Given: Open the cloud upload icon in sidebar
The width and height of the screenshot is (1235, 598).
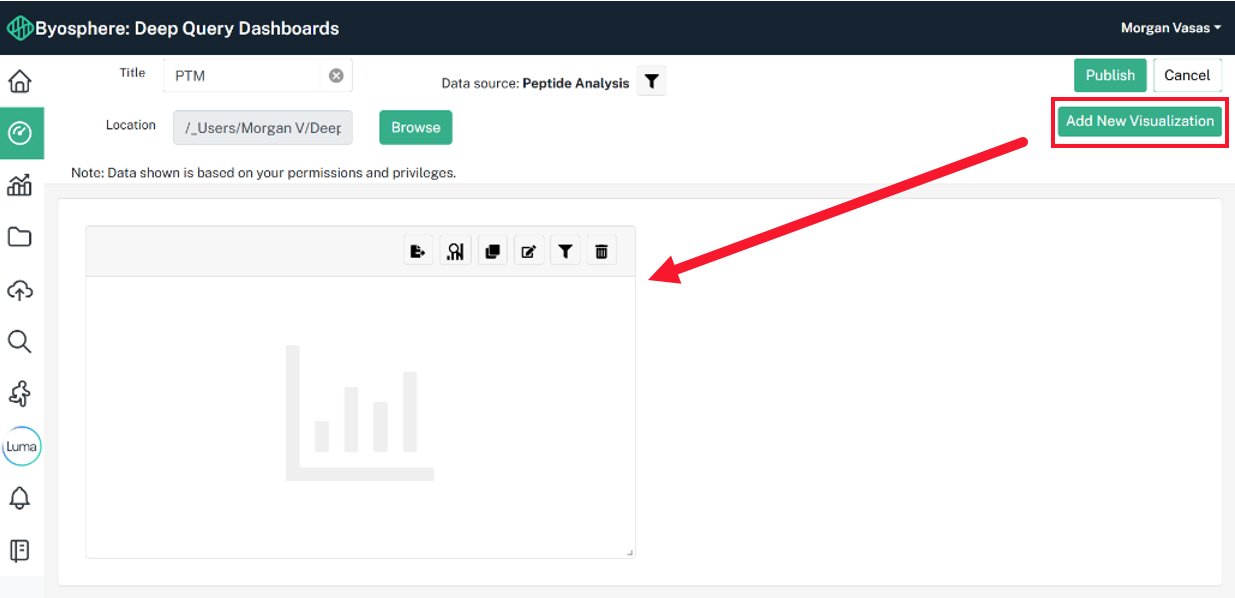Looking at the screenshot, I should [x=20, y=290].
